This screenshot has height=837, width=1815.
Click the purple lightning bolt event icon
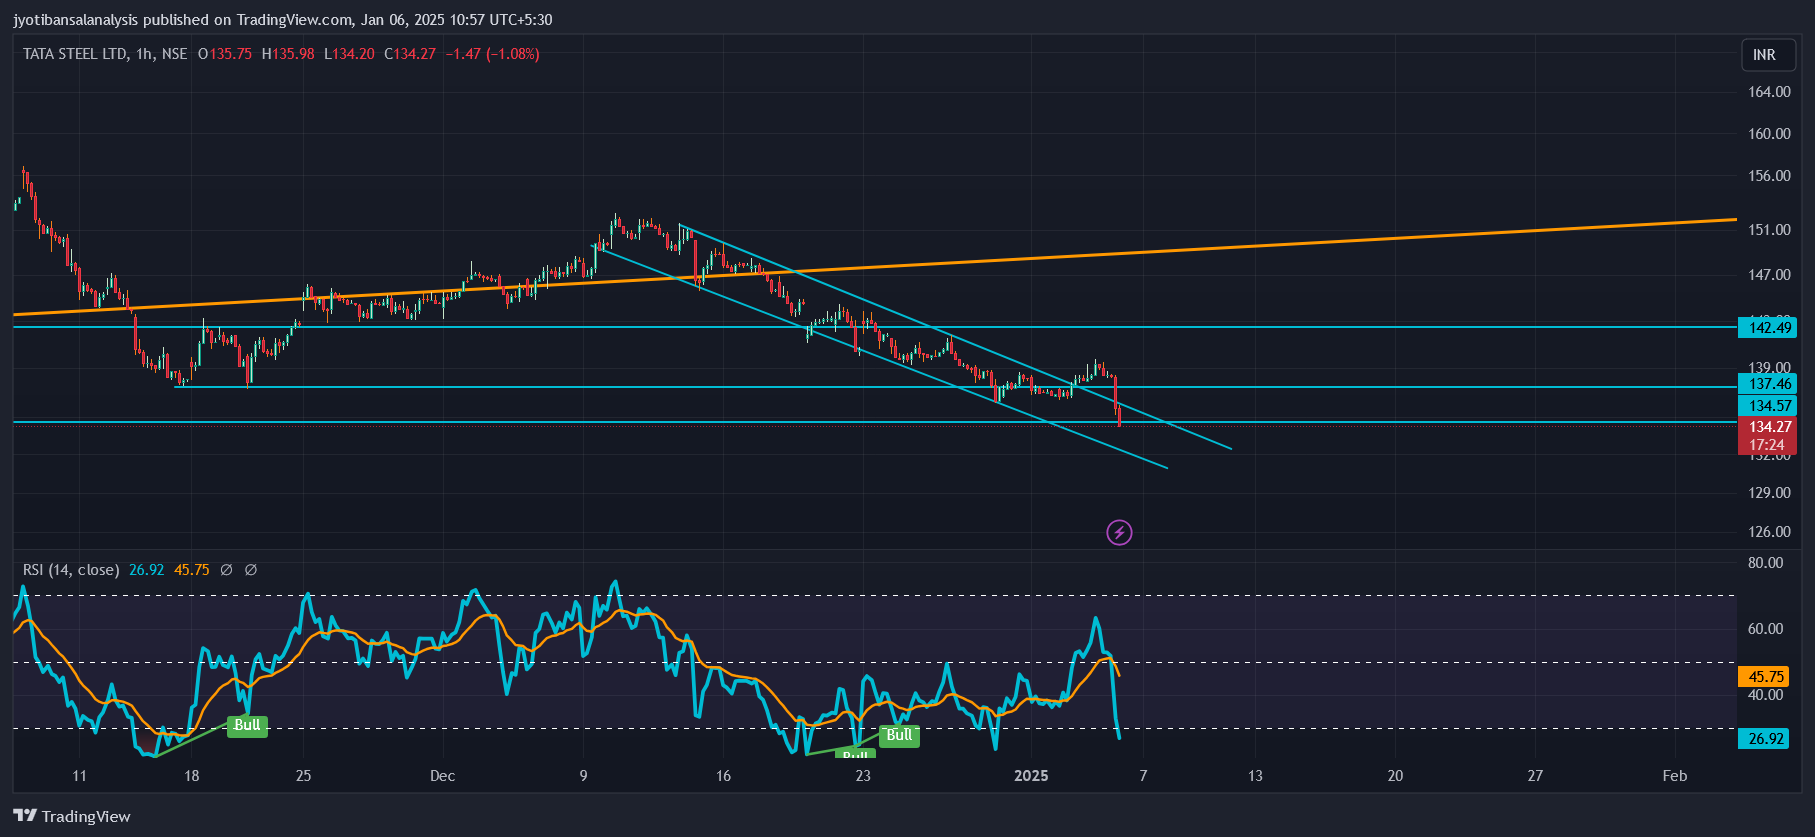click(x=1119, y=532)
